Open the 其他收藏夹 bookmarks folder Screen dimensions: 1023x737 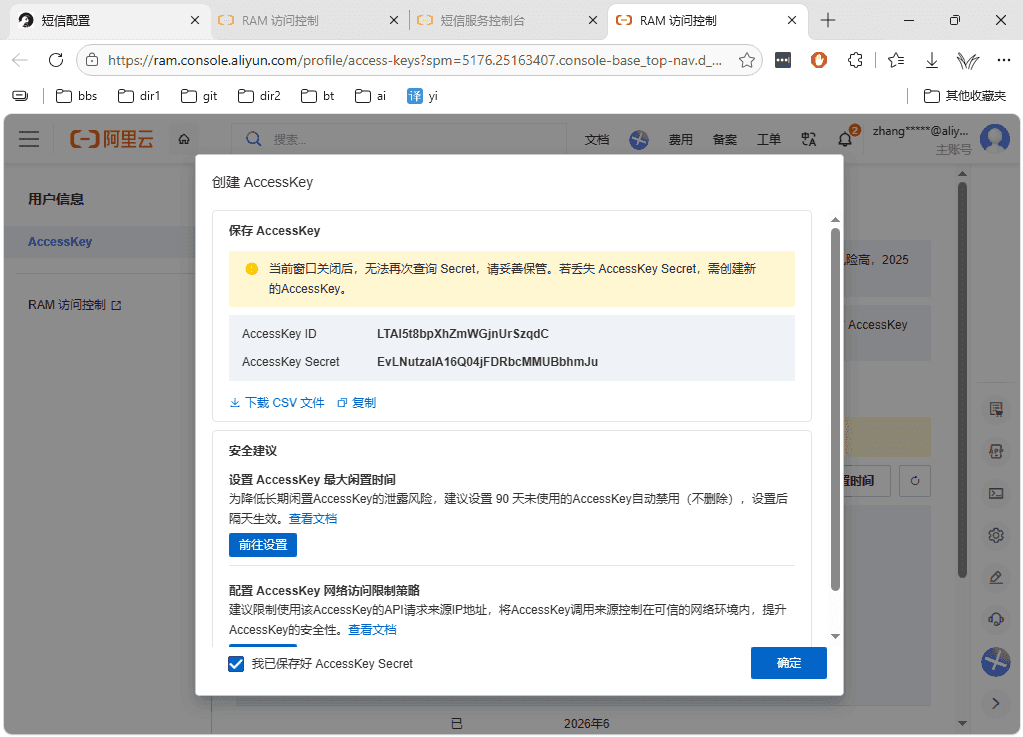click(x=965, y=97)
